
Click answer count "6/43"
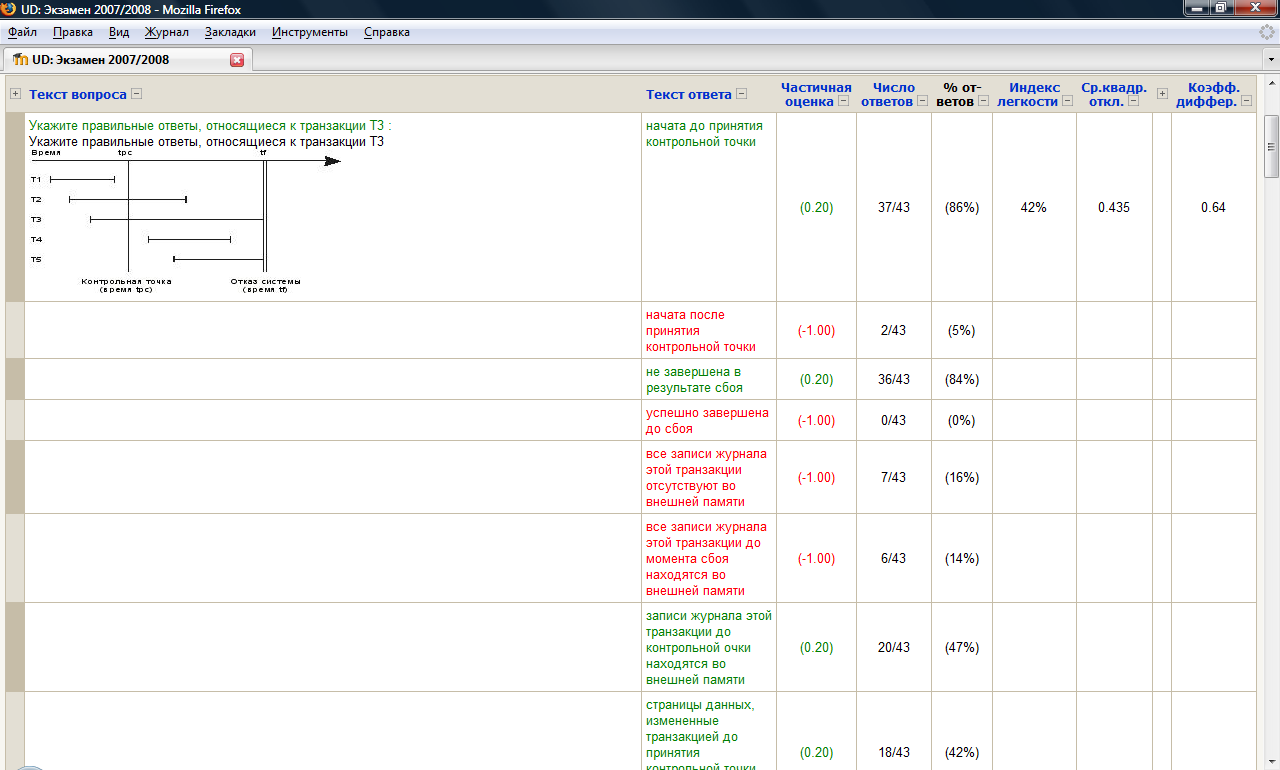click(894, 559)
